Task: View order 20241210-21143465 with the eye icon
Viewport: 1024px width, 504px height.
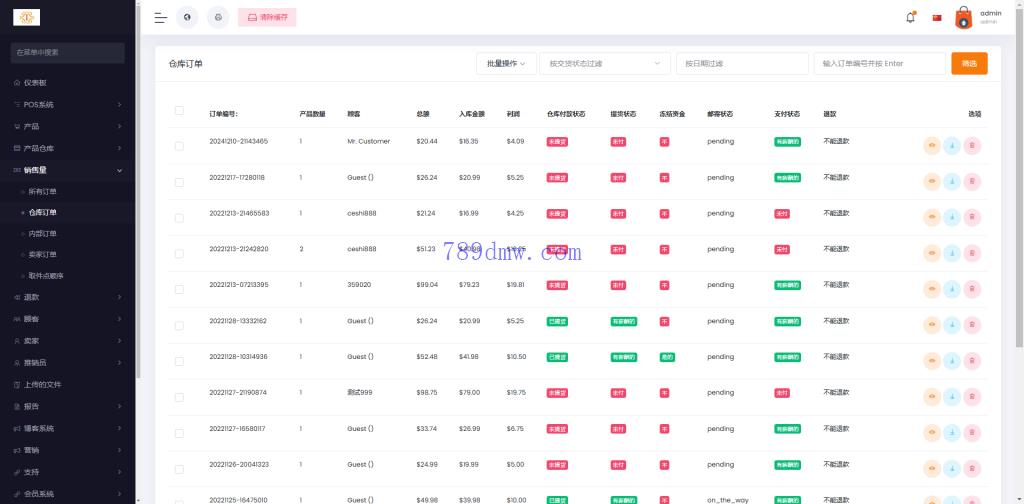Action: pos(932,146)
